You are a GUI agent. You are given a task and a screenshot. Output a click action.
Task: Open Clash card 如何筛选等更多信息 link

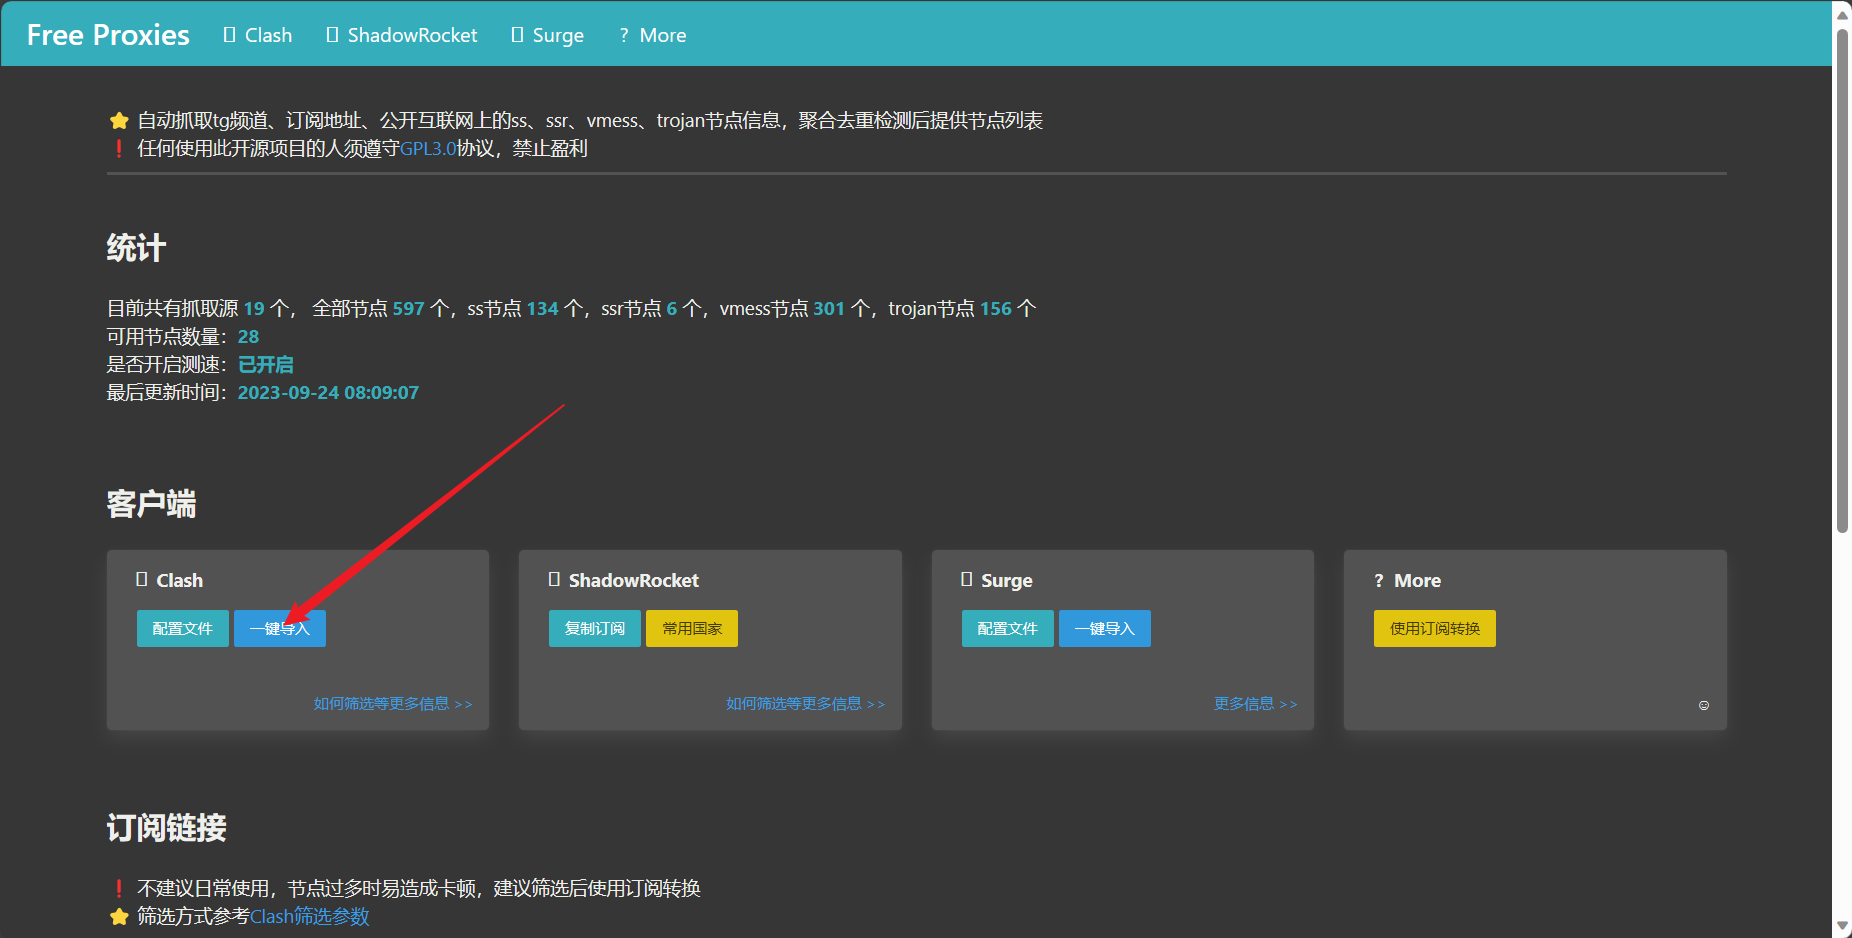pyautogui.click(x=393, y=704)
